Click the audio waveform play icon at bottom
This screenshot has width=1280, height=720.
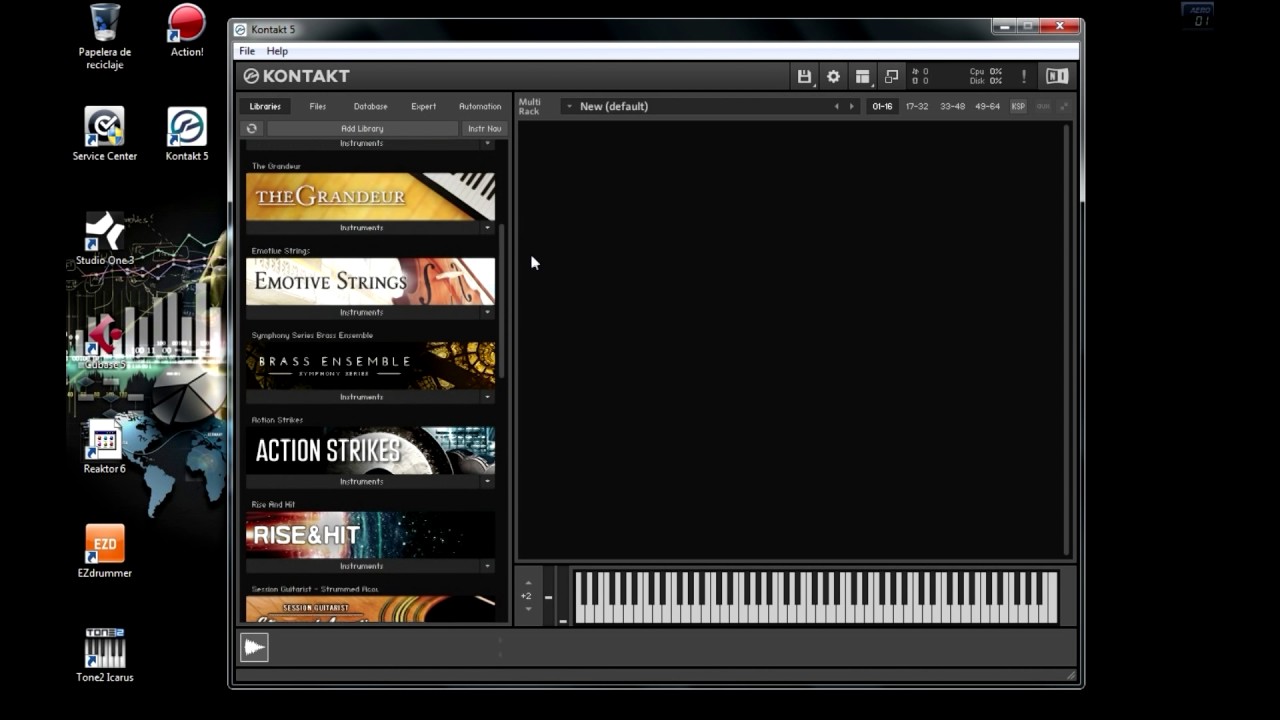pos(254,647)
